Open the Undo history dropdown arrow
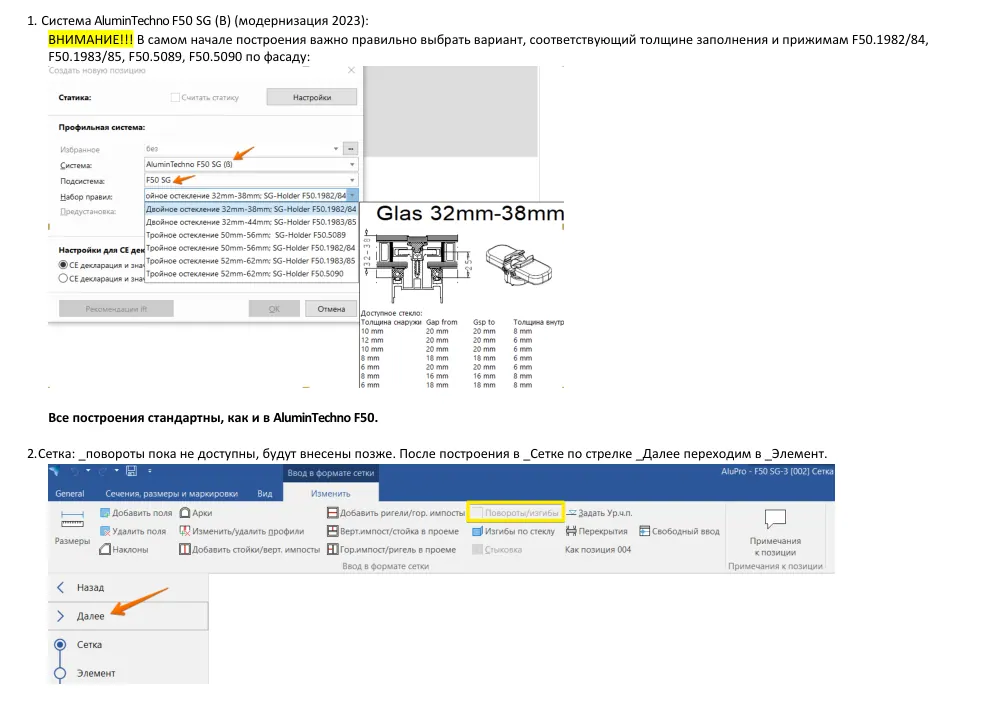This screenshot has height=708, width=1000. [88, 471]
